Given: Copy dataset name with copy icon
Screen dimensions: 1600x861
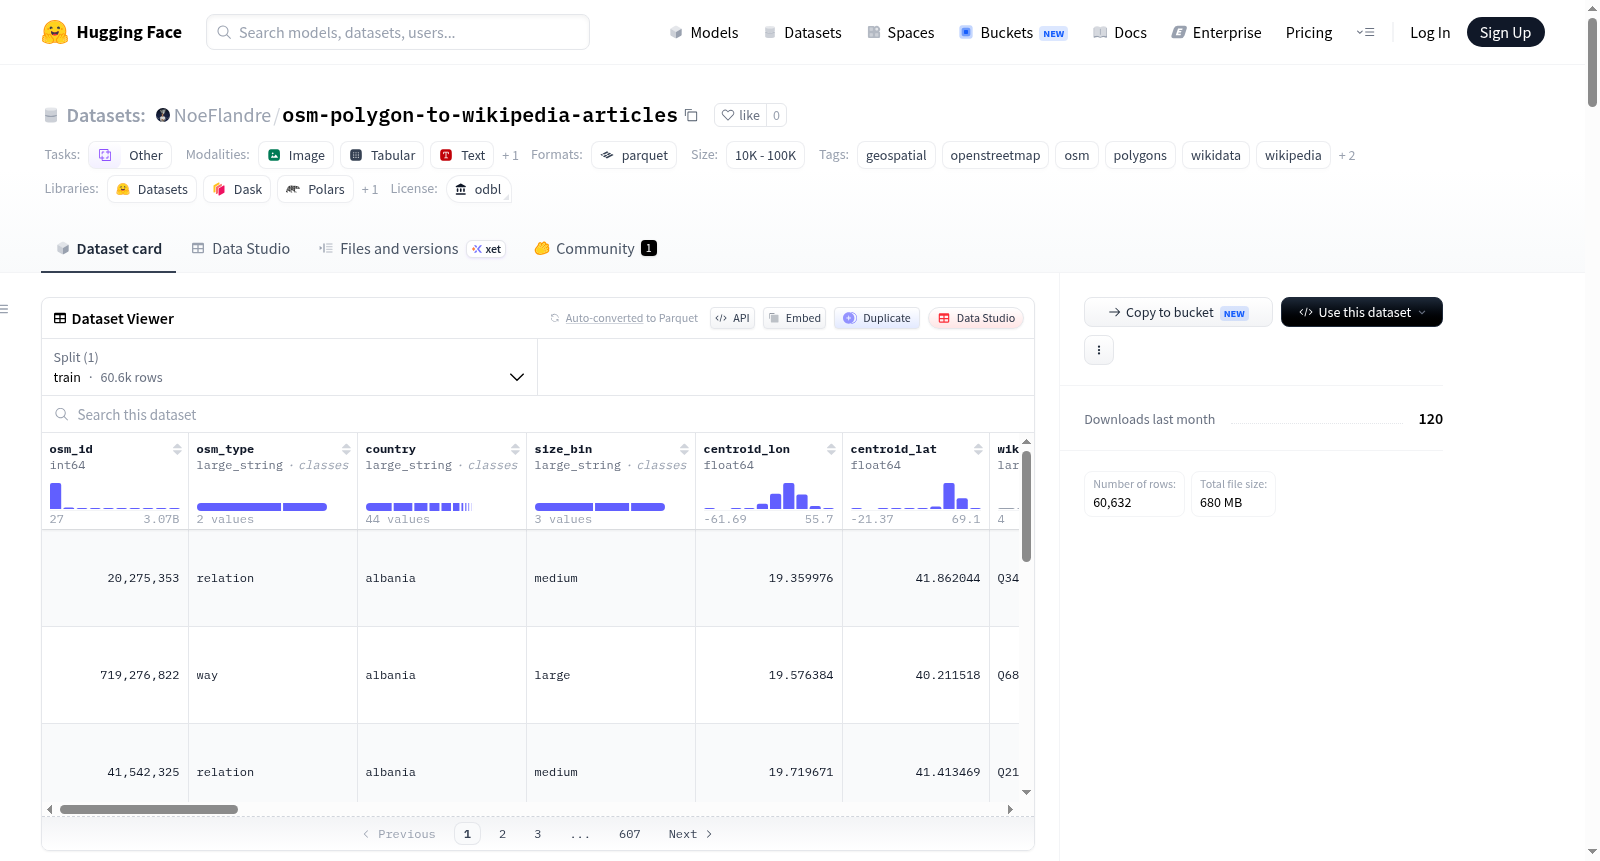Looking at the screenshot, I should pyautogui.click(x=691, y=115).
